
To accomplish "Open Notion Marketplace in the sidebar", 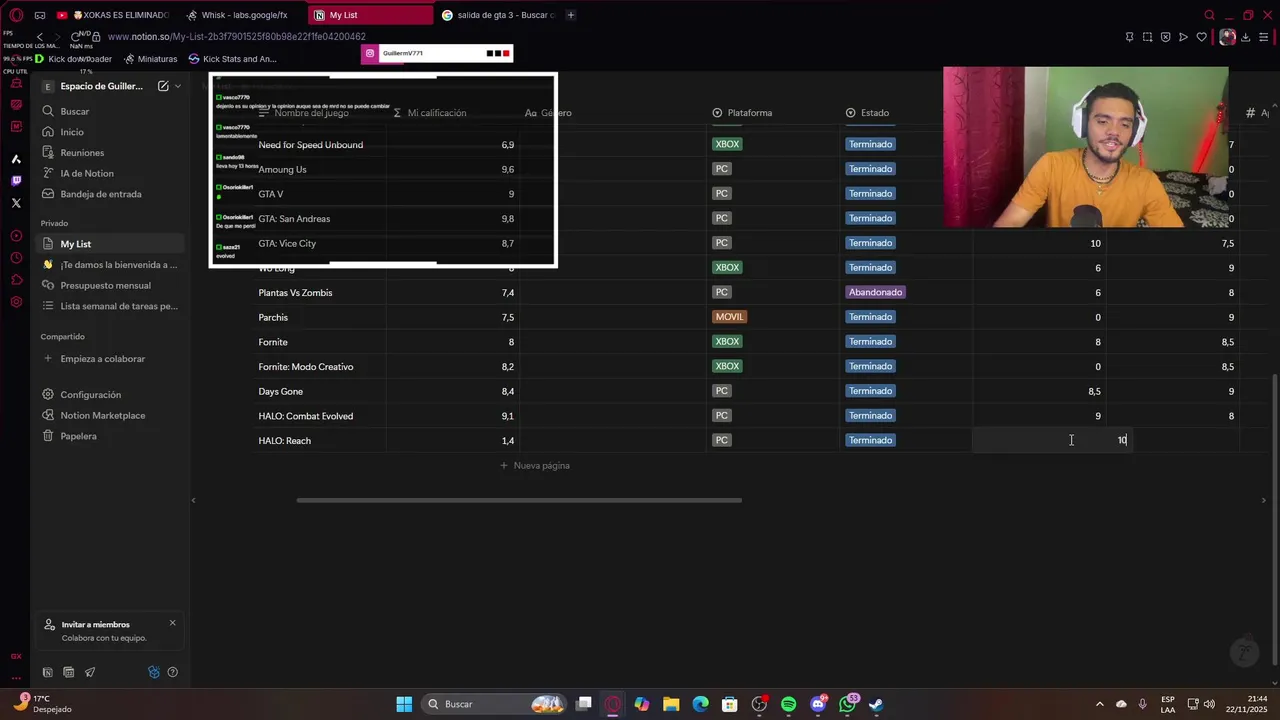I will pos(110,415).
